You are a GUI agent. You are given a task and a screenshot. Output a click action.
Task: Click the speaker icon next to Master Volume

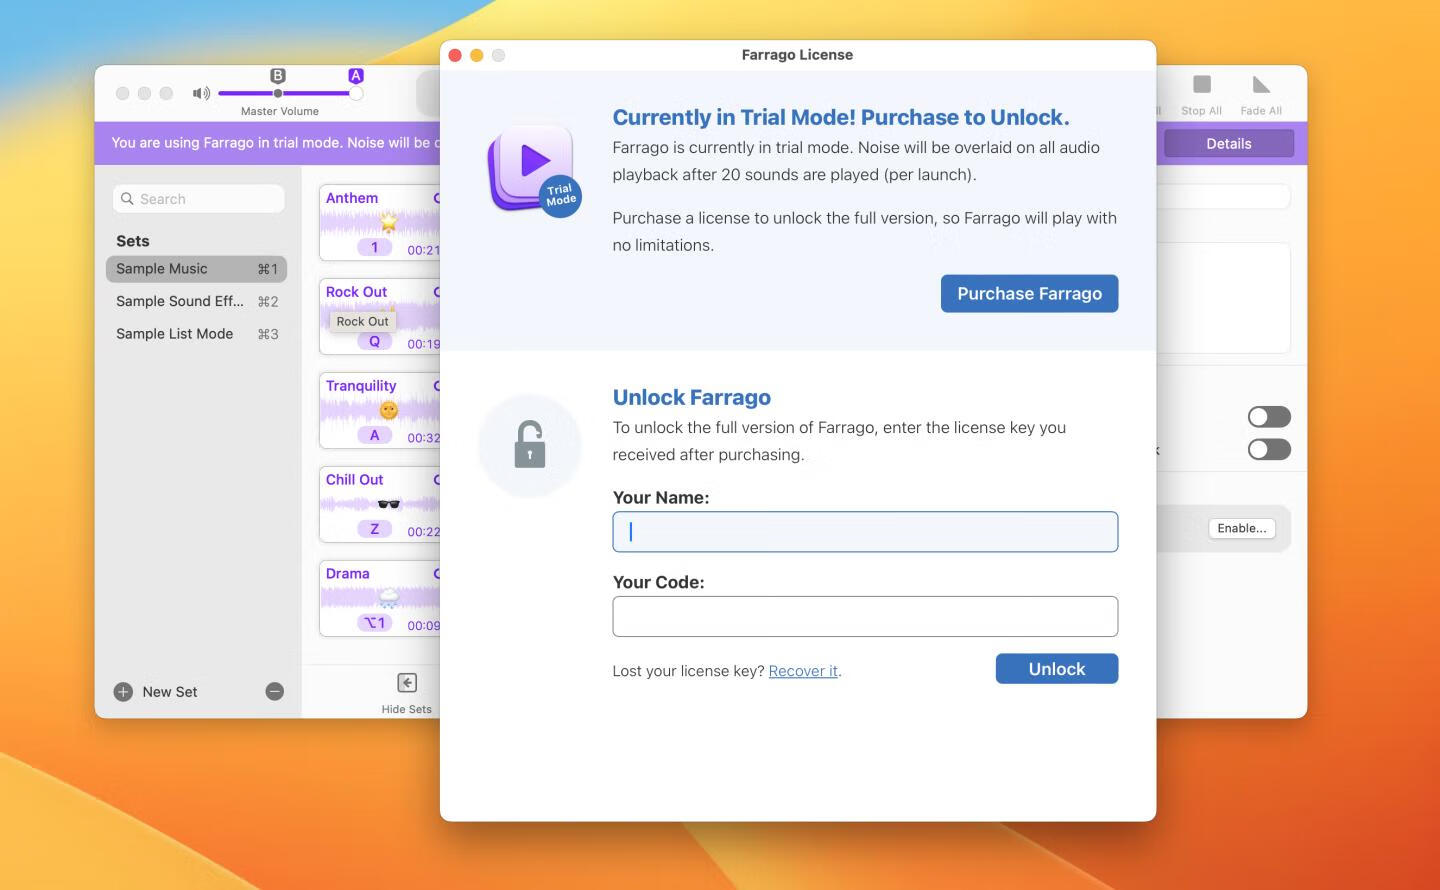(x=200, y=93)
